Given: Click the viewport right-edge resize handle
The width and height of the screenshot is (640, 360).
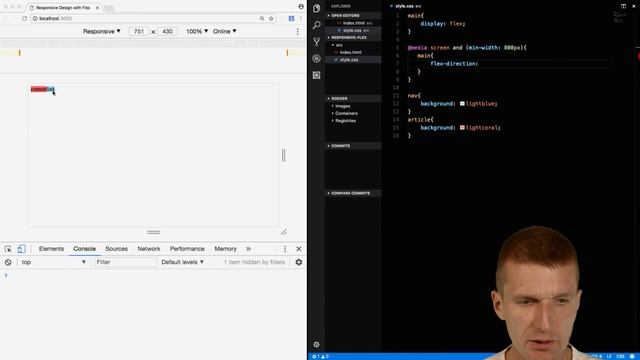Looking at the screenshot, I should 284,155.
